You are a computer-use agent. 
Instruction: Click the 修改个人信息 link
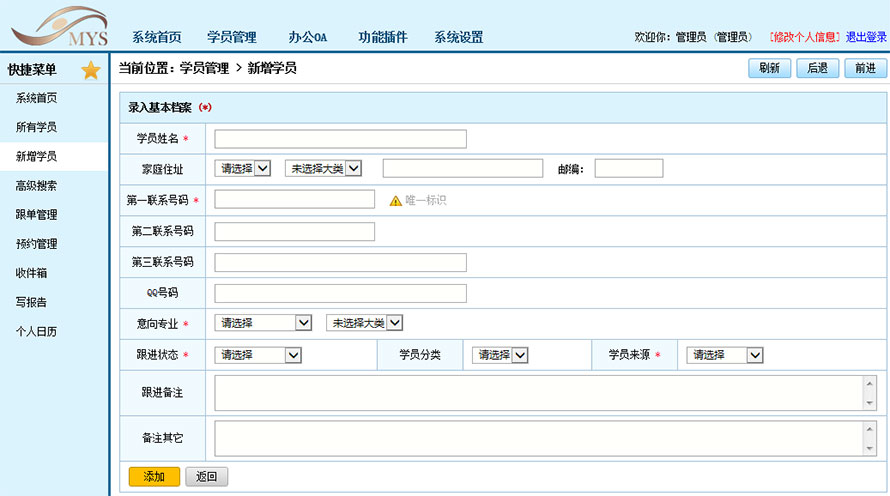tap(804, 37)
